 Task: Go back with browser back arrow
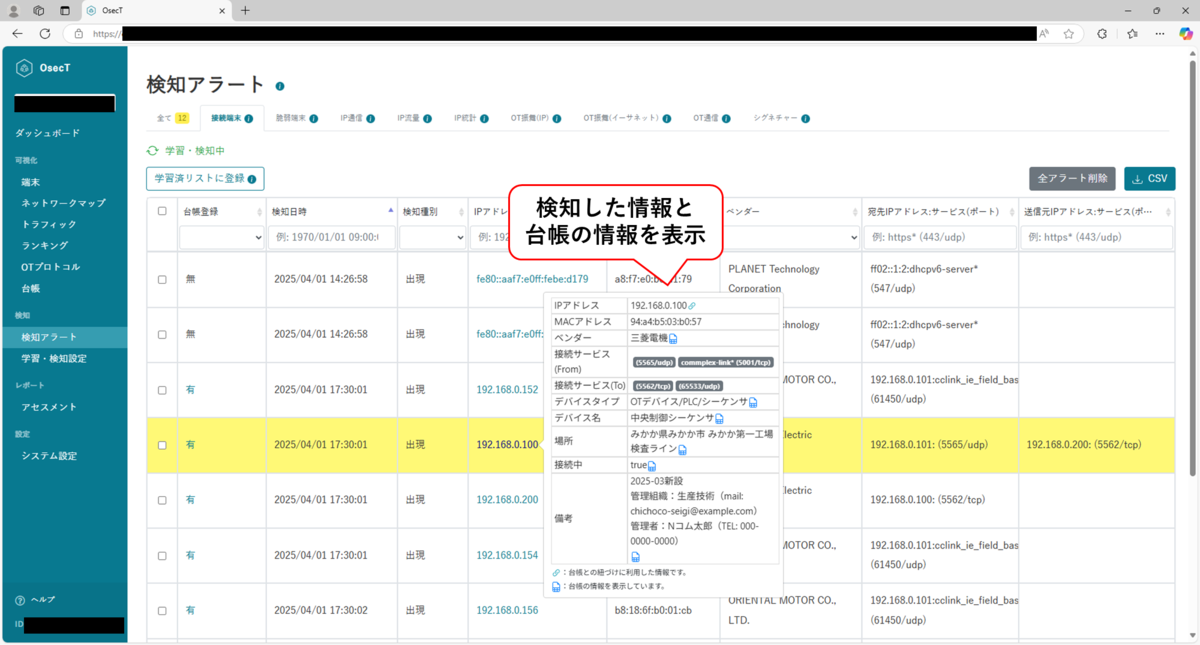coord(17,33)
